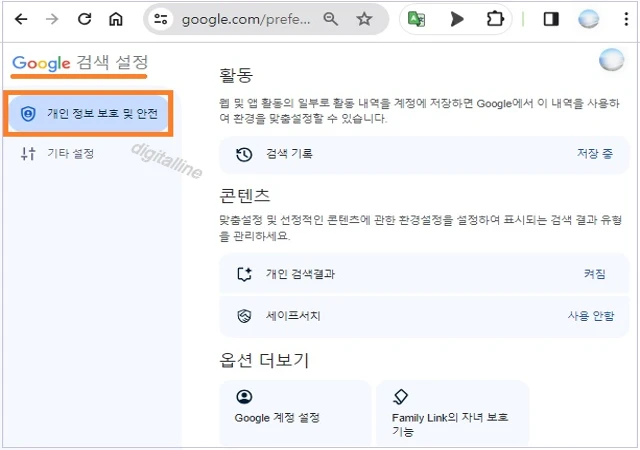Open the Chrome three-dot menu
The width and height of the screenshot is (640, 450).
[x=626, y=19]
